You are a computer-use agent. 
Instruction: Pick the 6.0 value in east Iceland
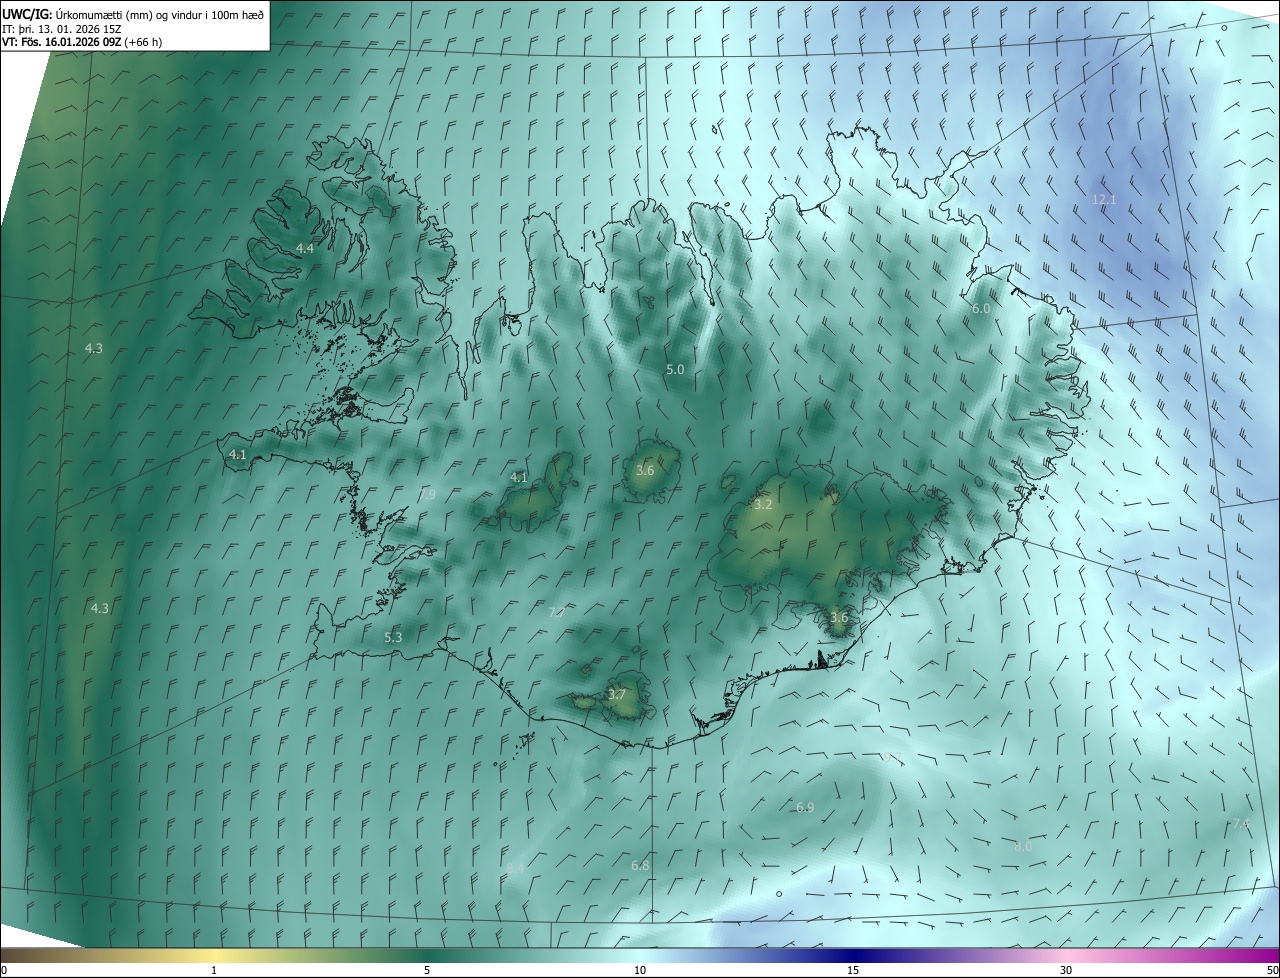point(981,309)
